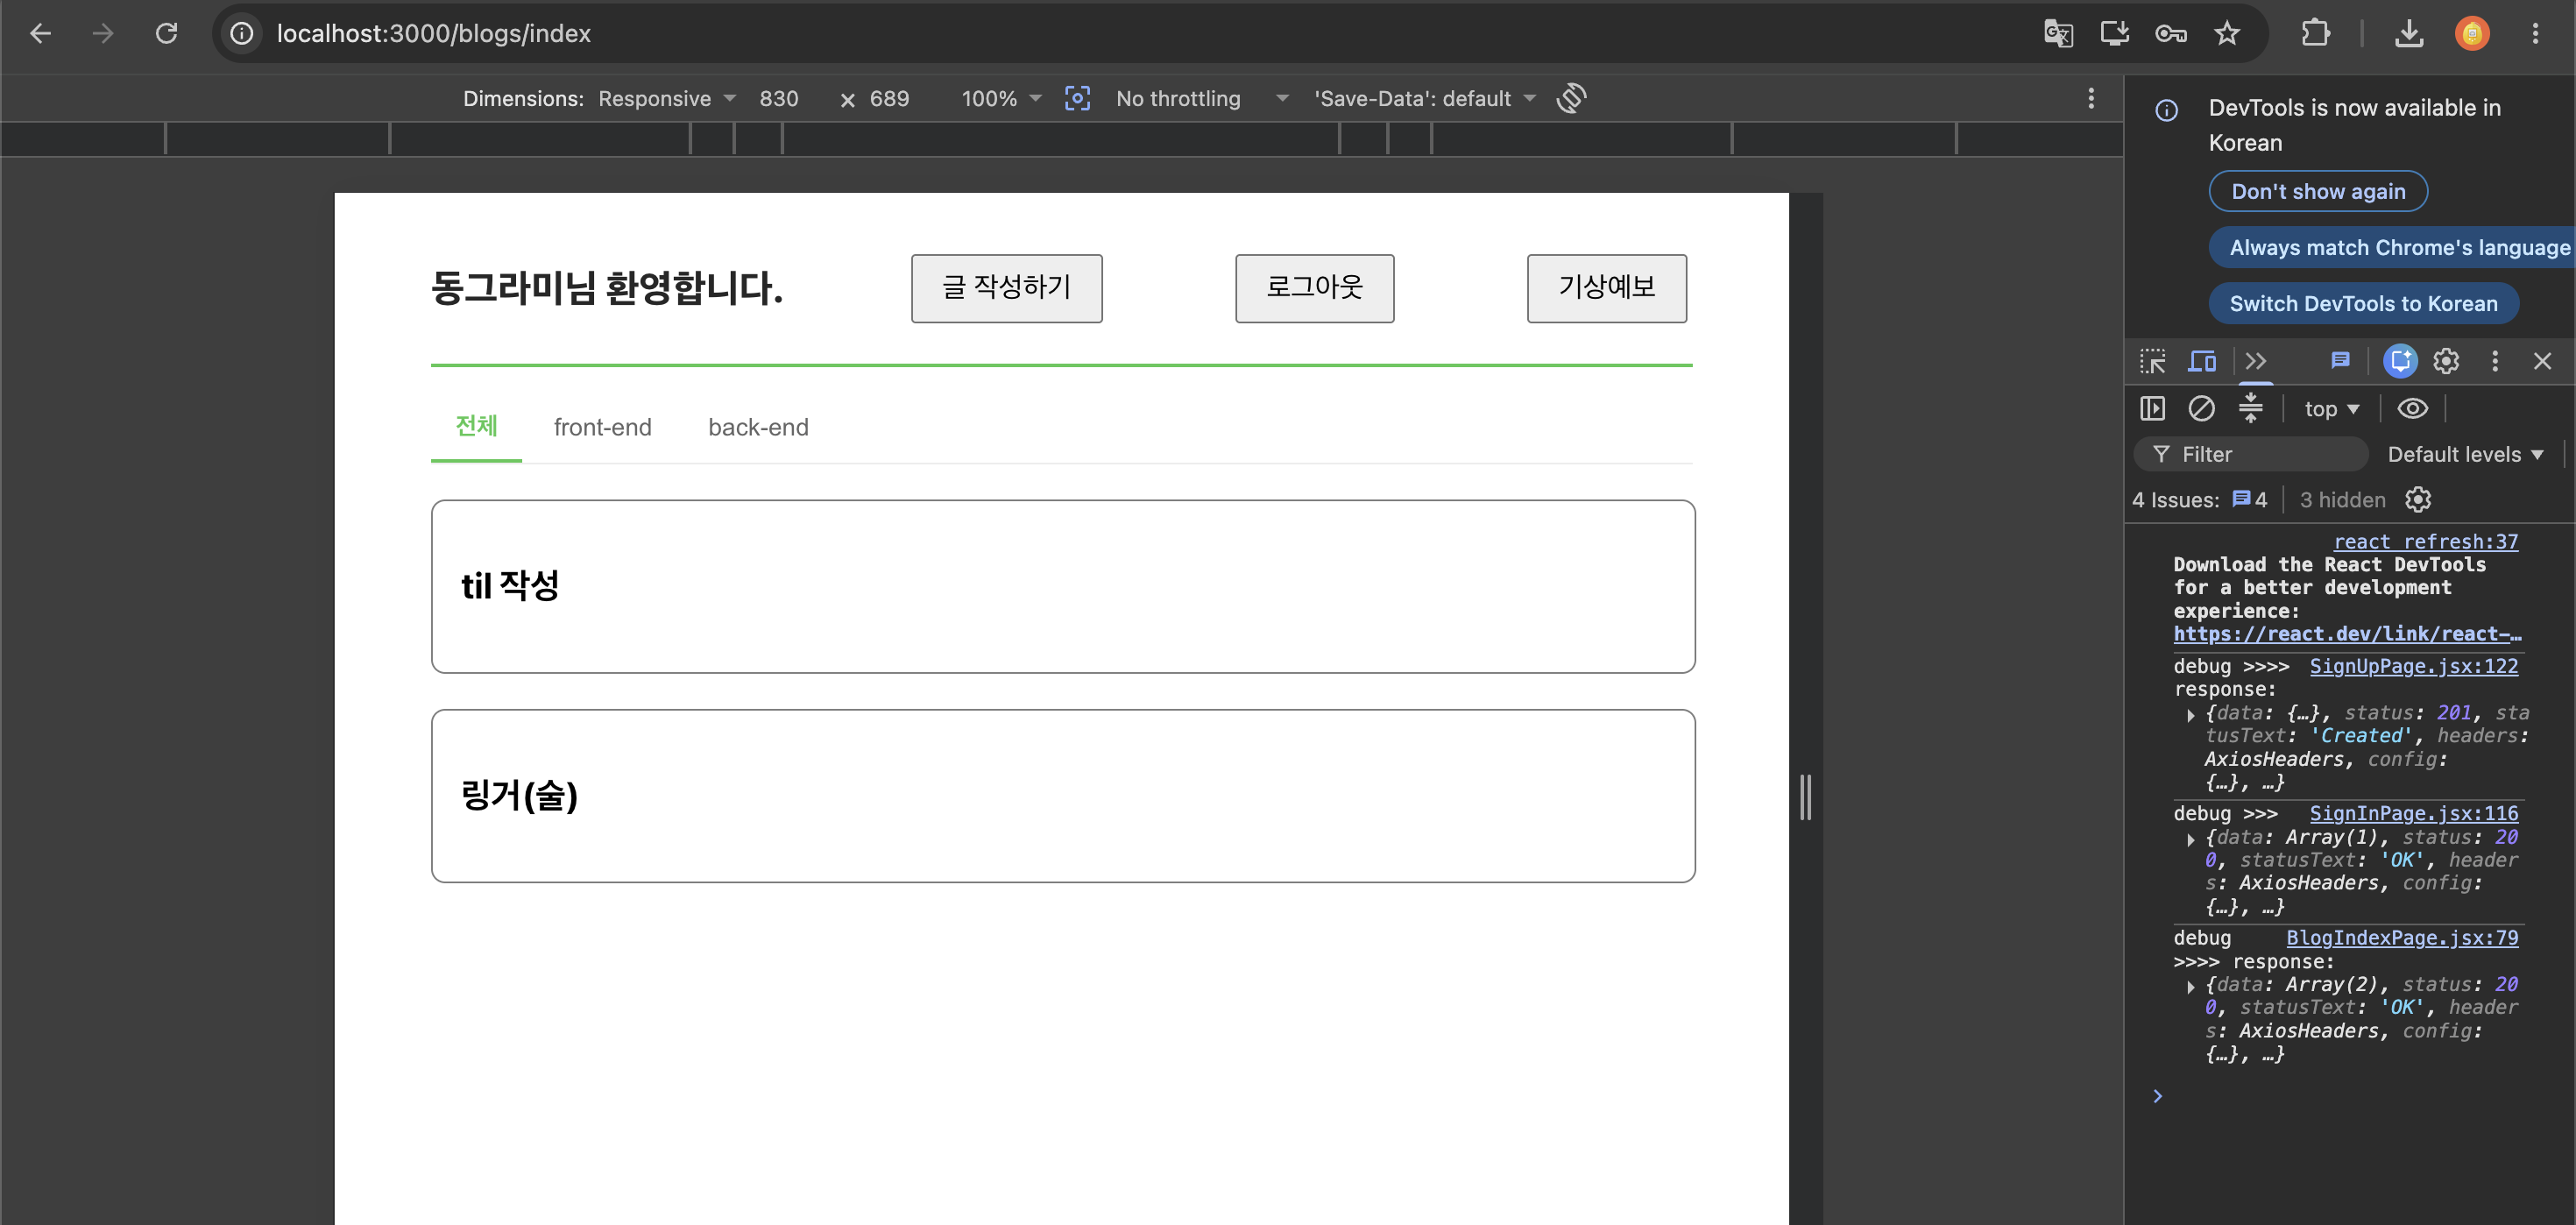2576x1225 pixels.
Task: Open the SignUpPage.jsx:122 source link
Action: [x=2413, y=665]
